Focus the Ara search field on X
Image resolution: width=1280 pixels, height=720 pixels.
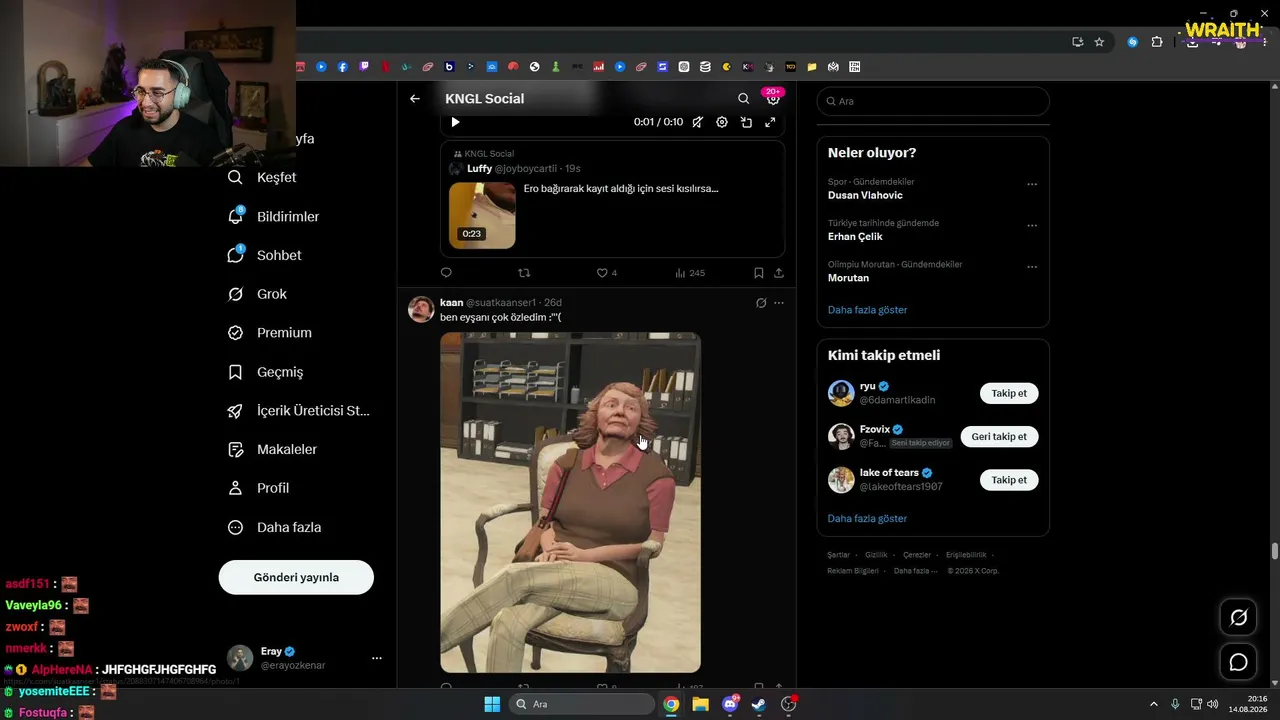[933, 101]
